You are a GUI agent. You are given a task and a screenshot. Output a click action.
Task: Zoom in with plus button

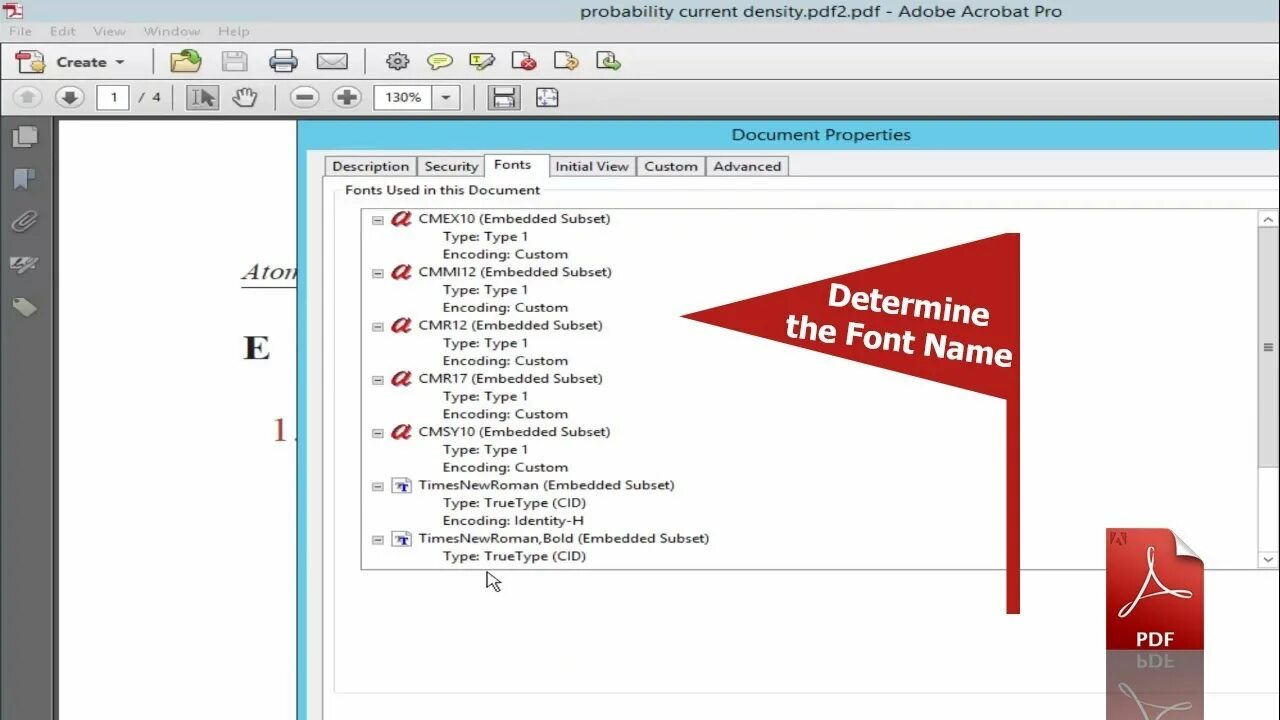point(347,97)
